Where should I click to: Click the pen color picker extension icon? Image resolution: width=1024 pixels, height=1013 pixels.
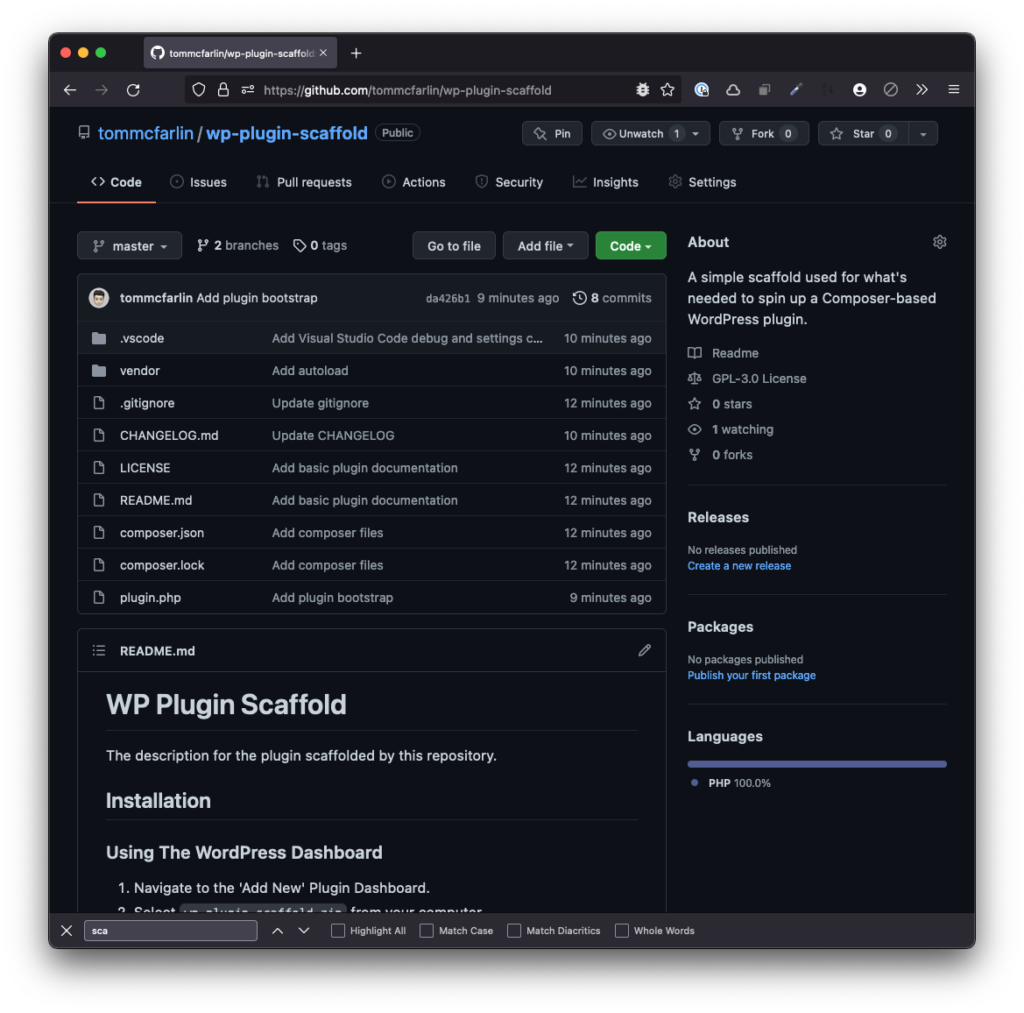click(795, 90)
